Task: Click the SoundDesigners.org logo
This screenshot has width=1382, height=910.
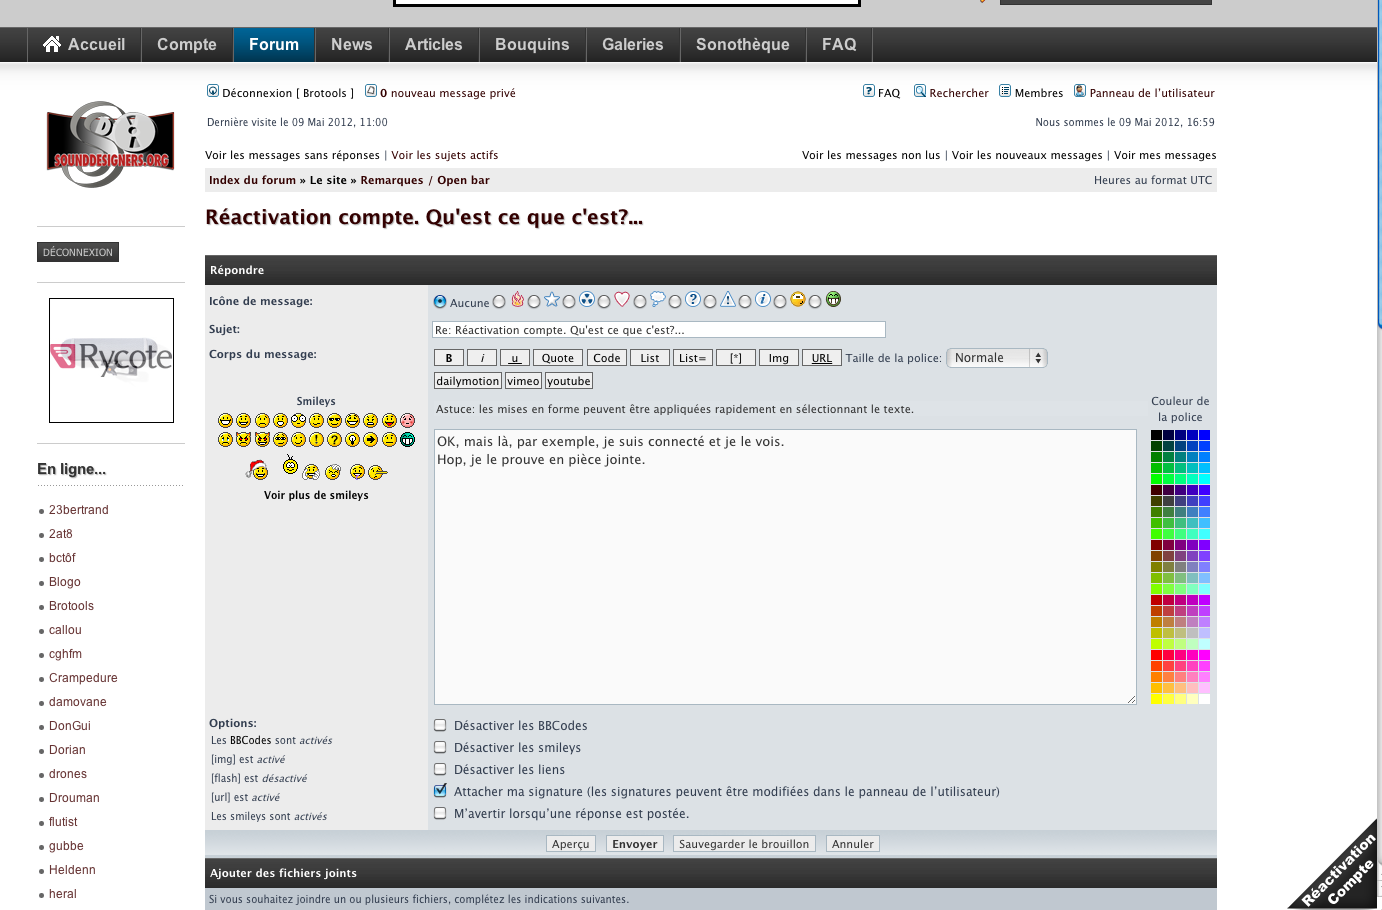Action: click(x=111, y=145)
